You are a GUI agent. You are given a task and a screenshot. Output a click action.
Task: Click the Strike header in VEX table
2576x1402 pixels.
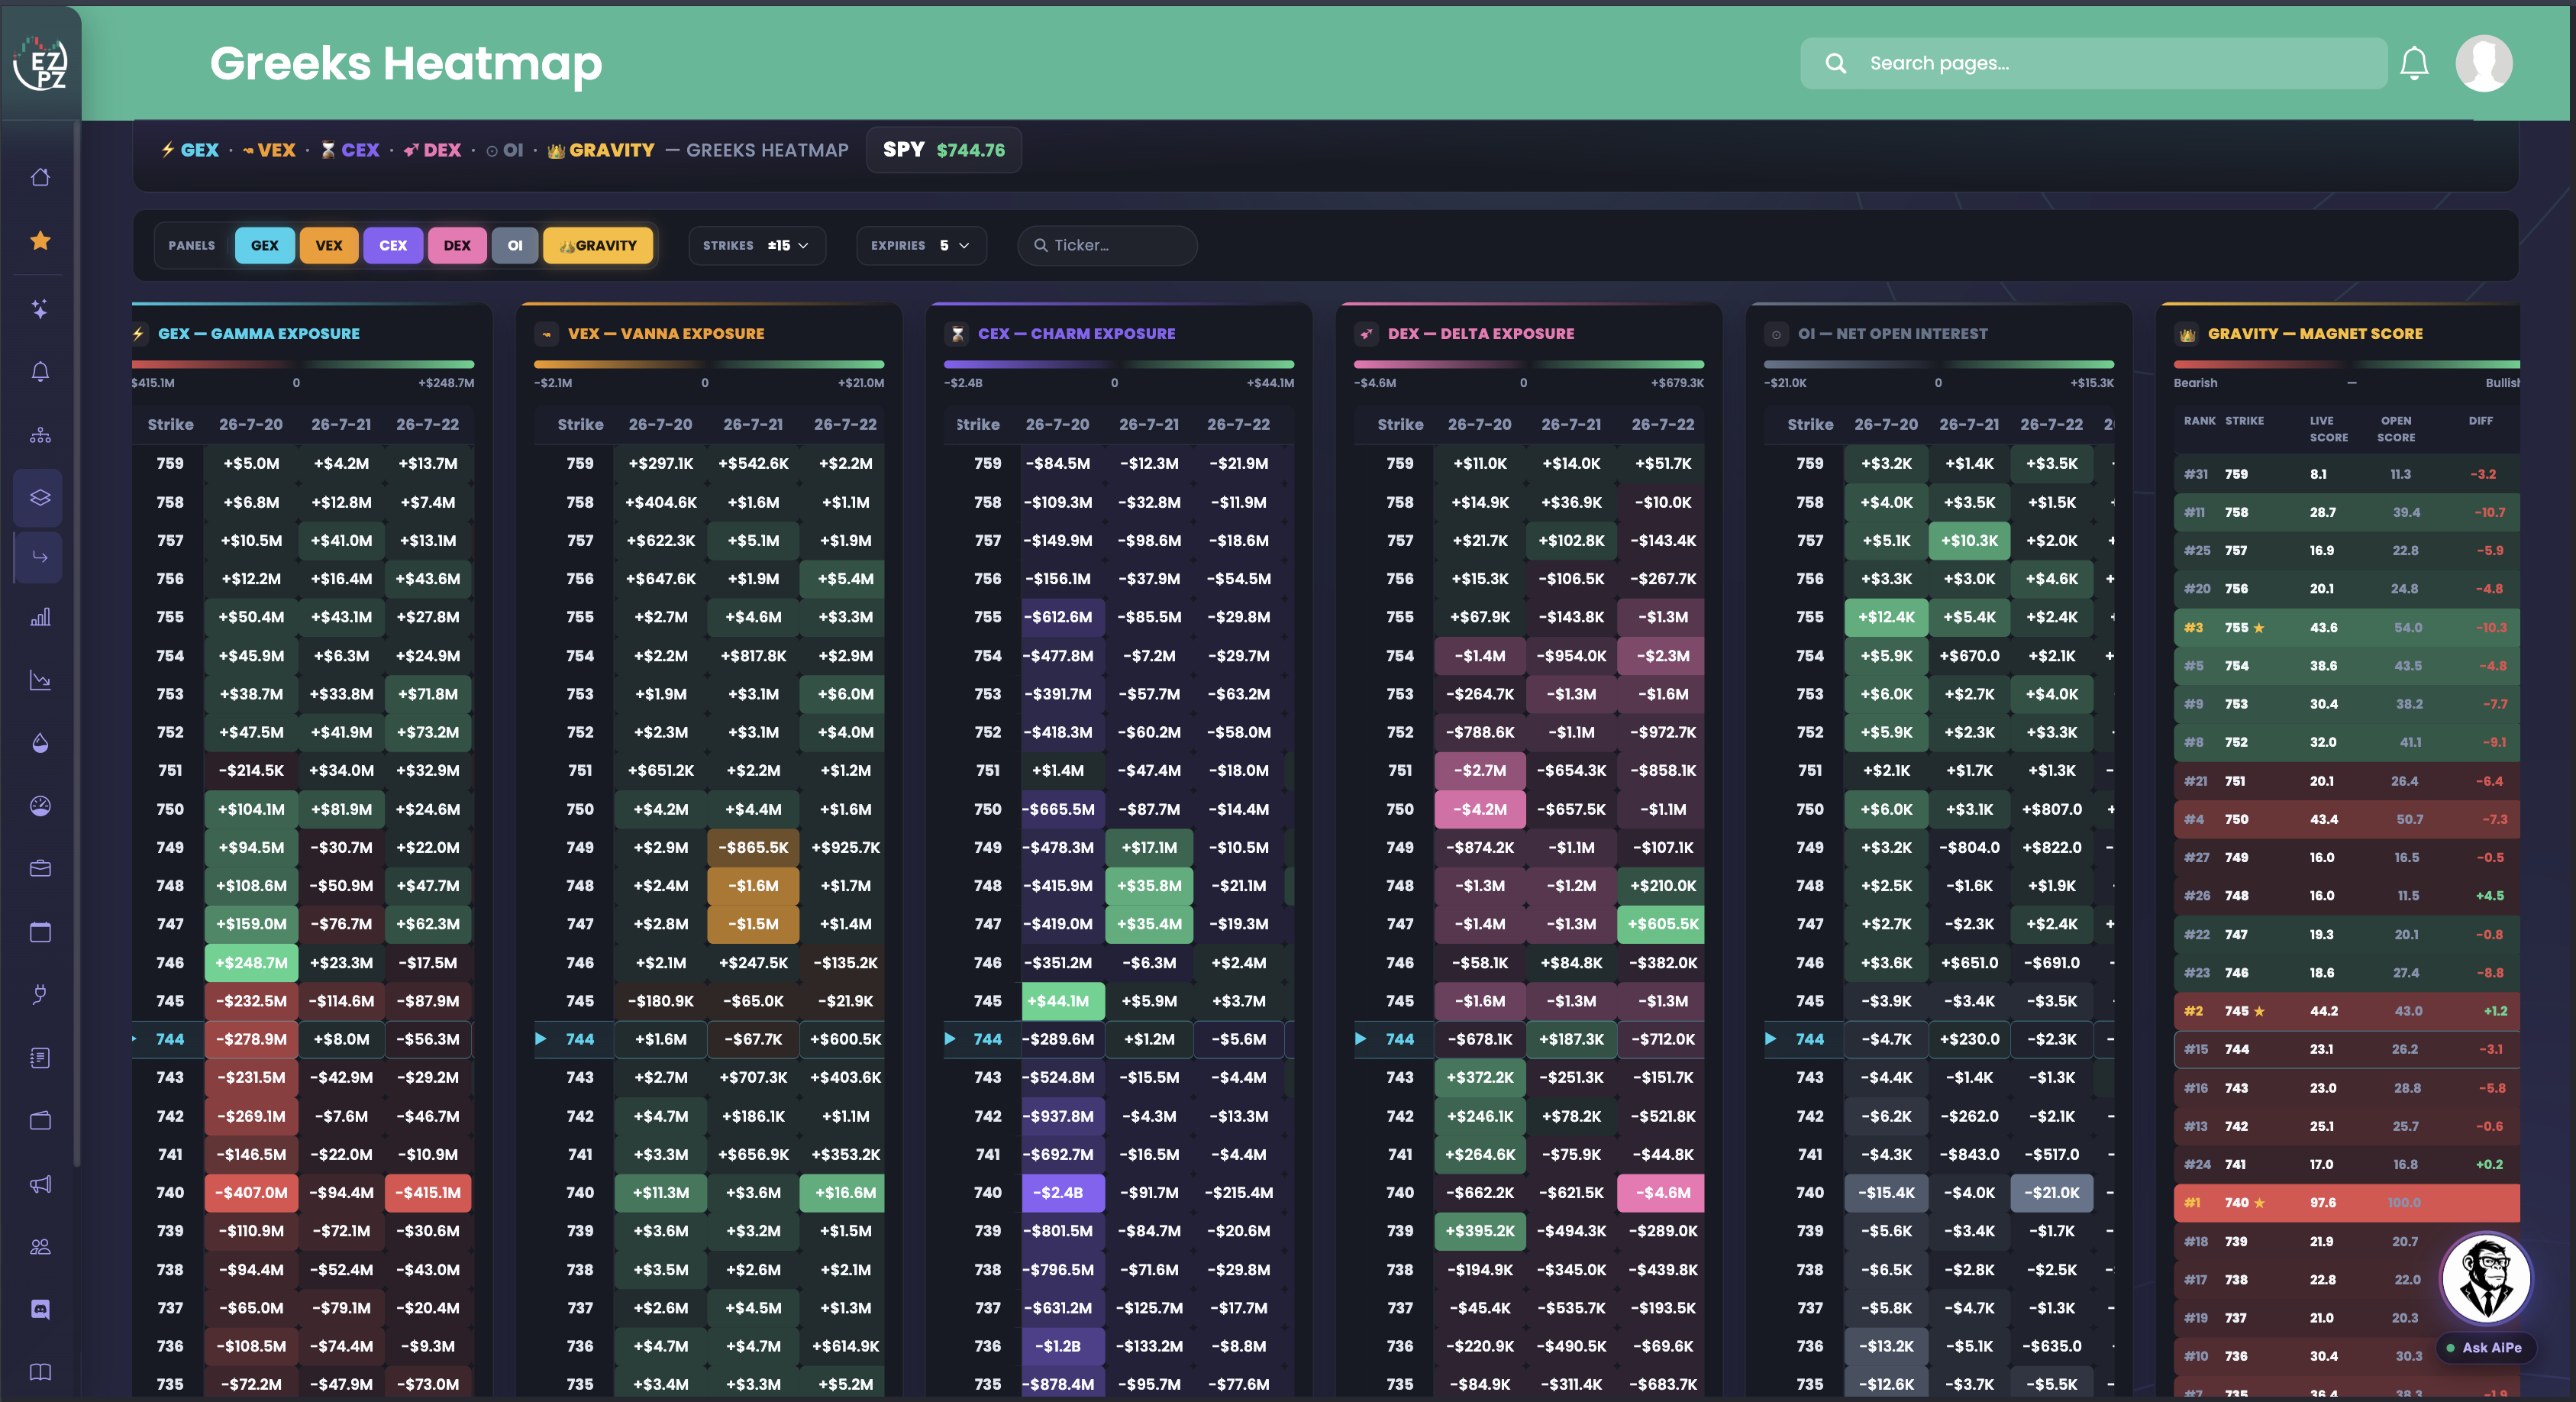point(580,424)
